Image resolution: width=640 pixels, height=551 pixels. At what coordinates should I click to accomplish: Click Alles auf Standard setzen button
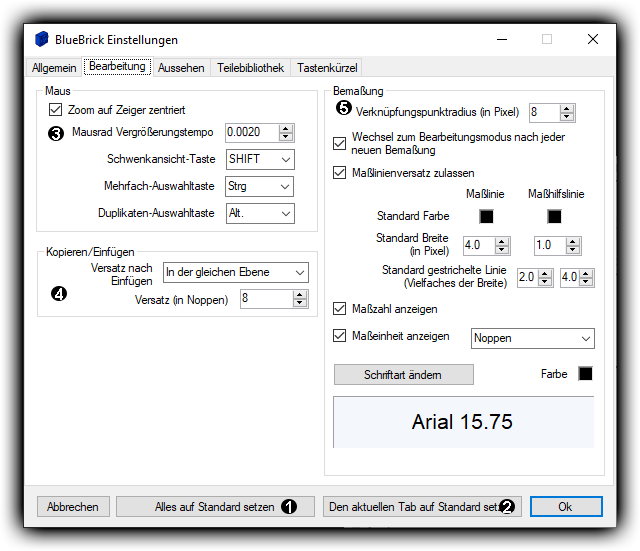pos(215,507)
